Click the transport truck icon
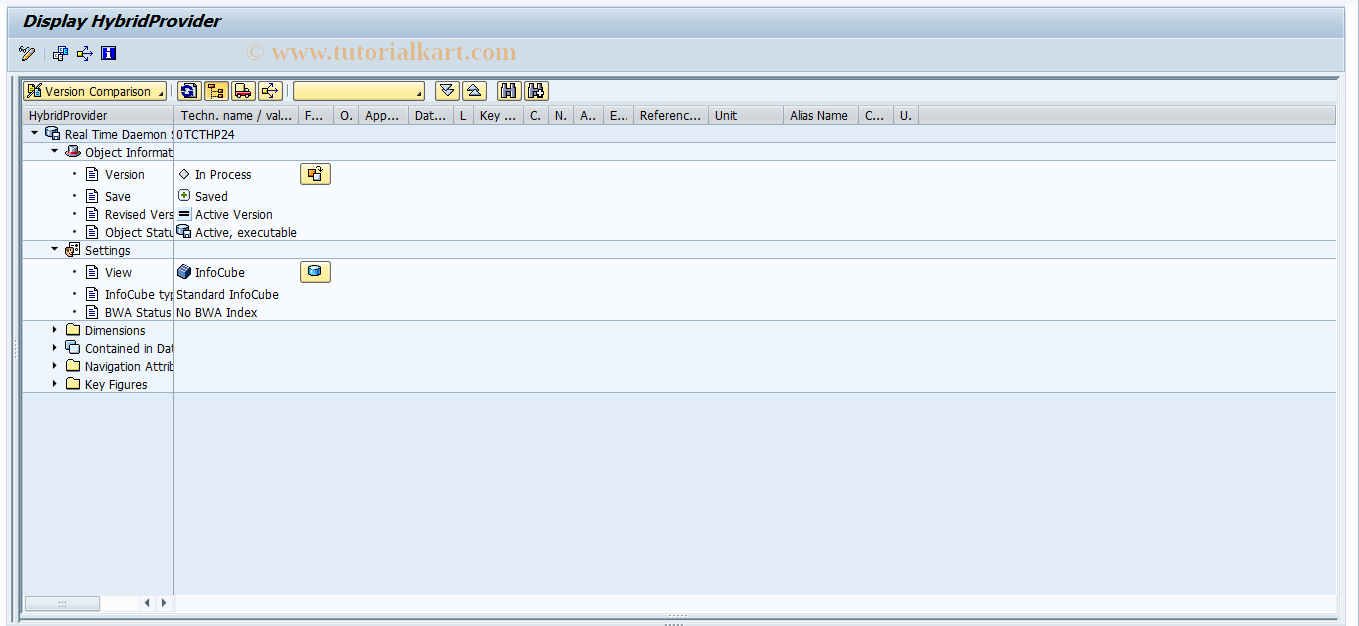The width and height of the screenshot is (1359, 626). coord(243,91)
